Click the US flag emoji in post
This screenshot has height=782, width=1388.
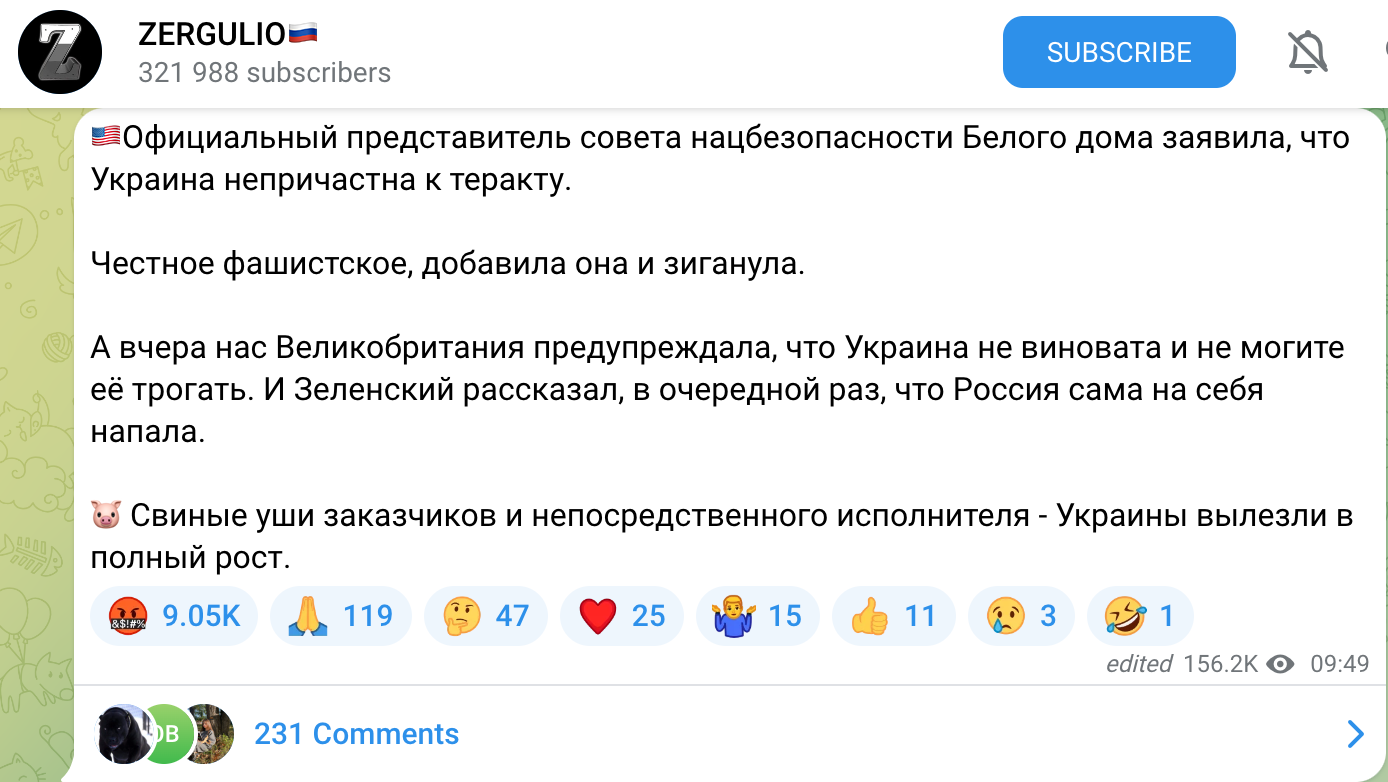[x=105, y=136]
